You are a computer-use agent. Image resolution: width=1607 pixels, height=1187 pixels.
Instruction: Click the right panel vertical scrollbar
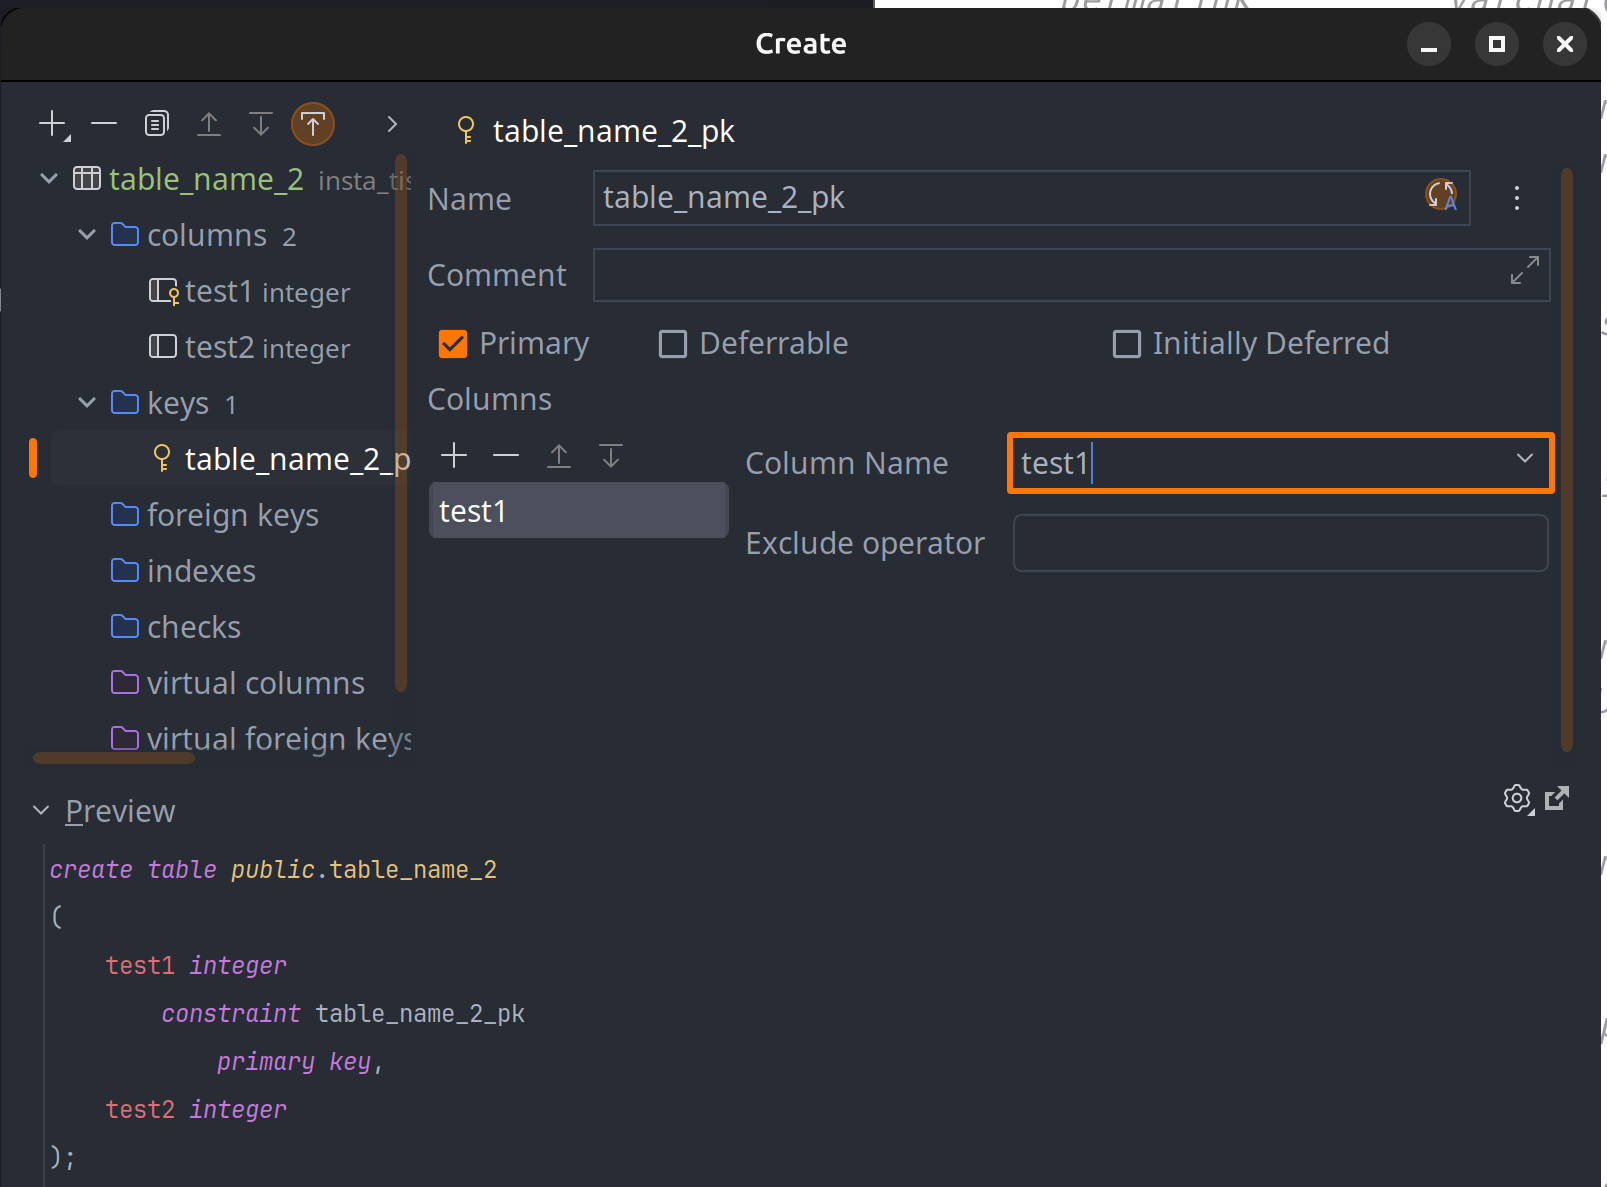click(x=1567, y=460)
